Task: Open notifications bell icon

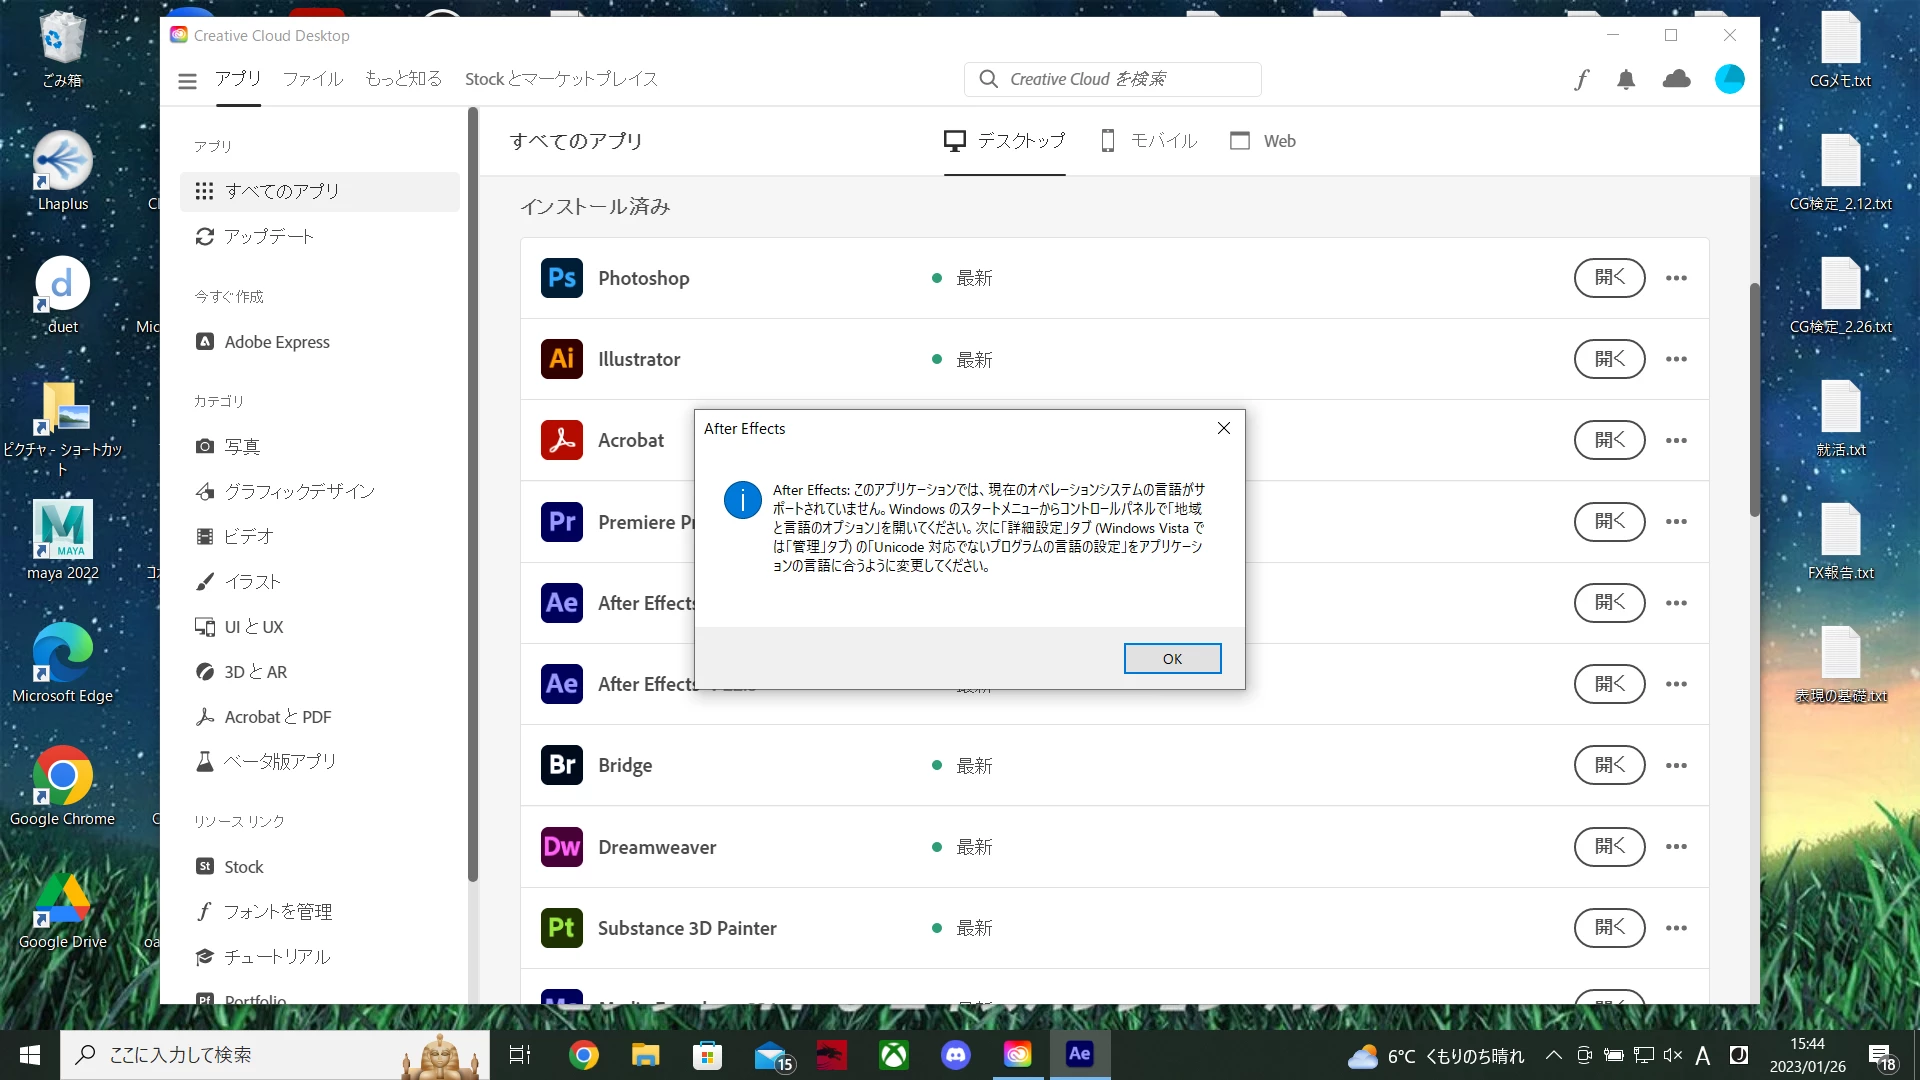Action: click(1626, 80)
